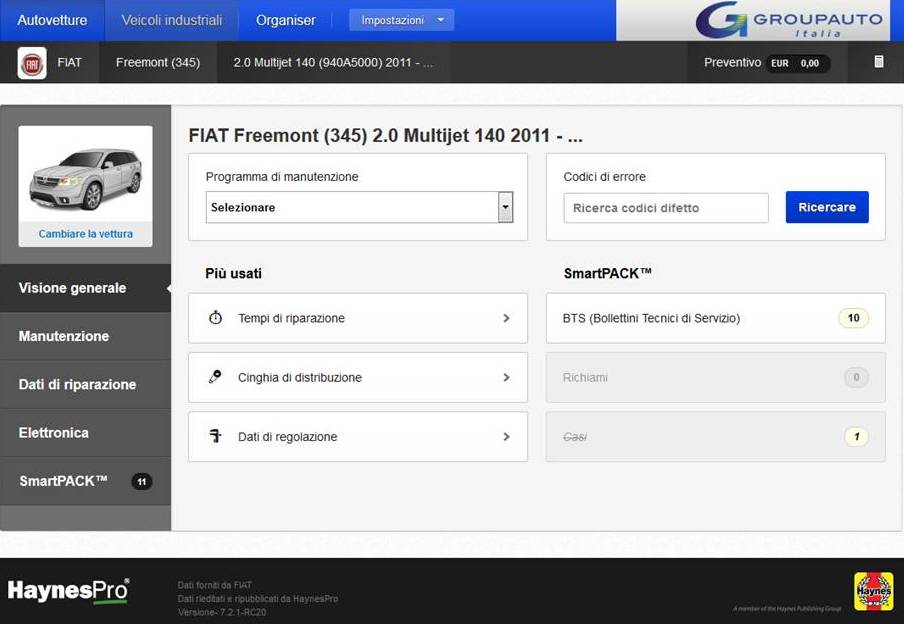Select Dati di riparazione in sidebar
This screenshot has width=904, height=624.
85,385
